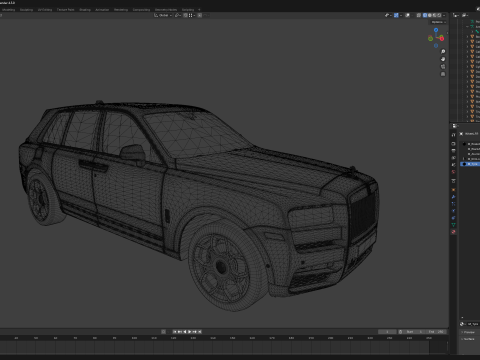Open outliner editor type dropdown
The width and height of the screenshot is (480, 360).
pos(456,15)
